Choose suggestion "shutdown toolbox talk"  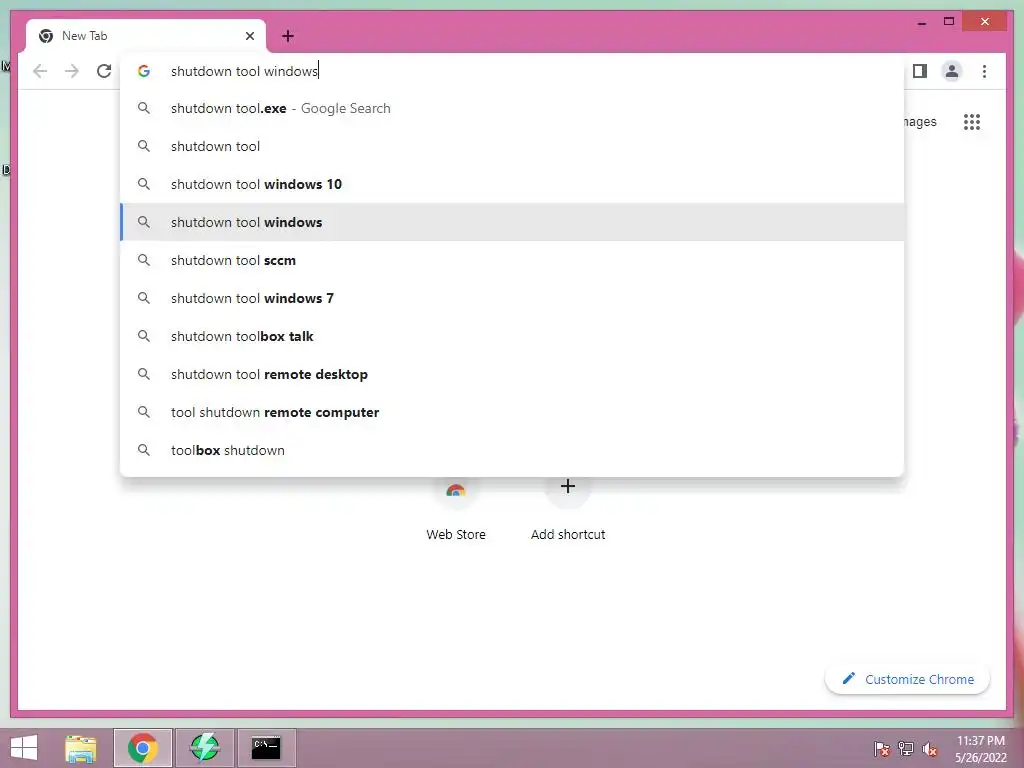point(512,336)
